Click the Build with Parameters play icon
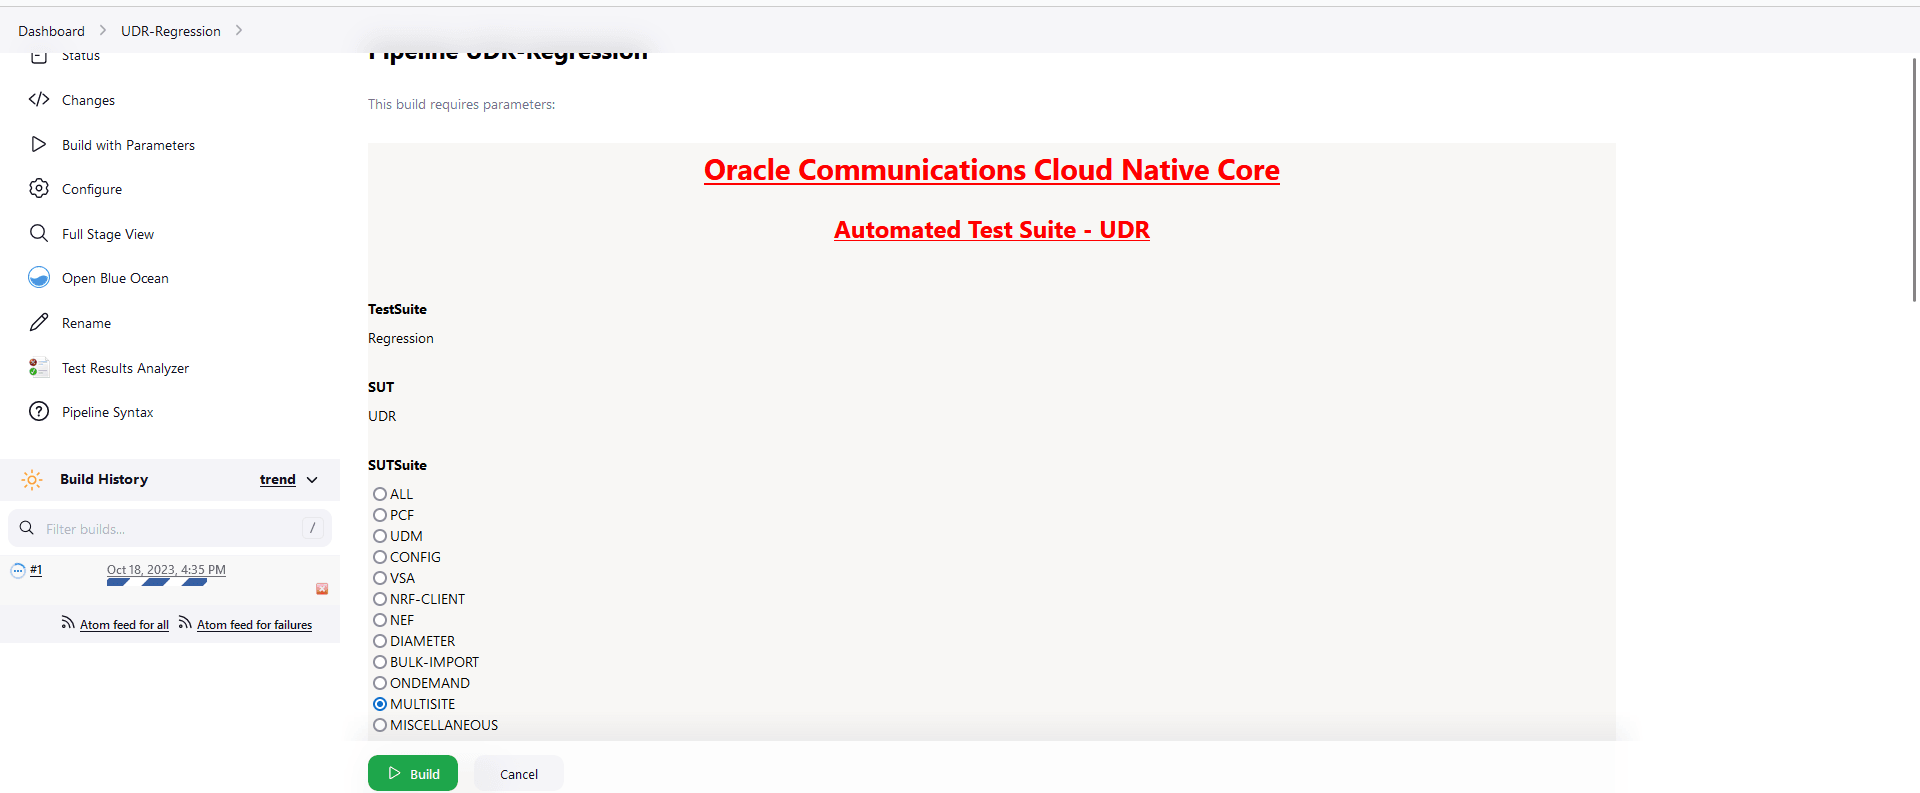 (39, 144)
